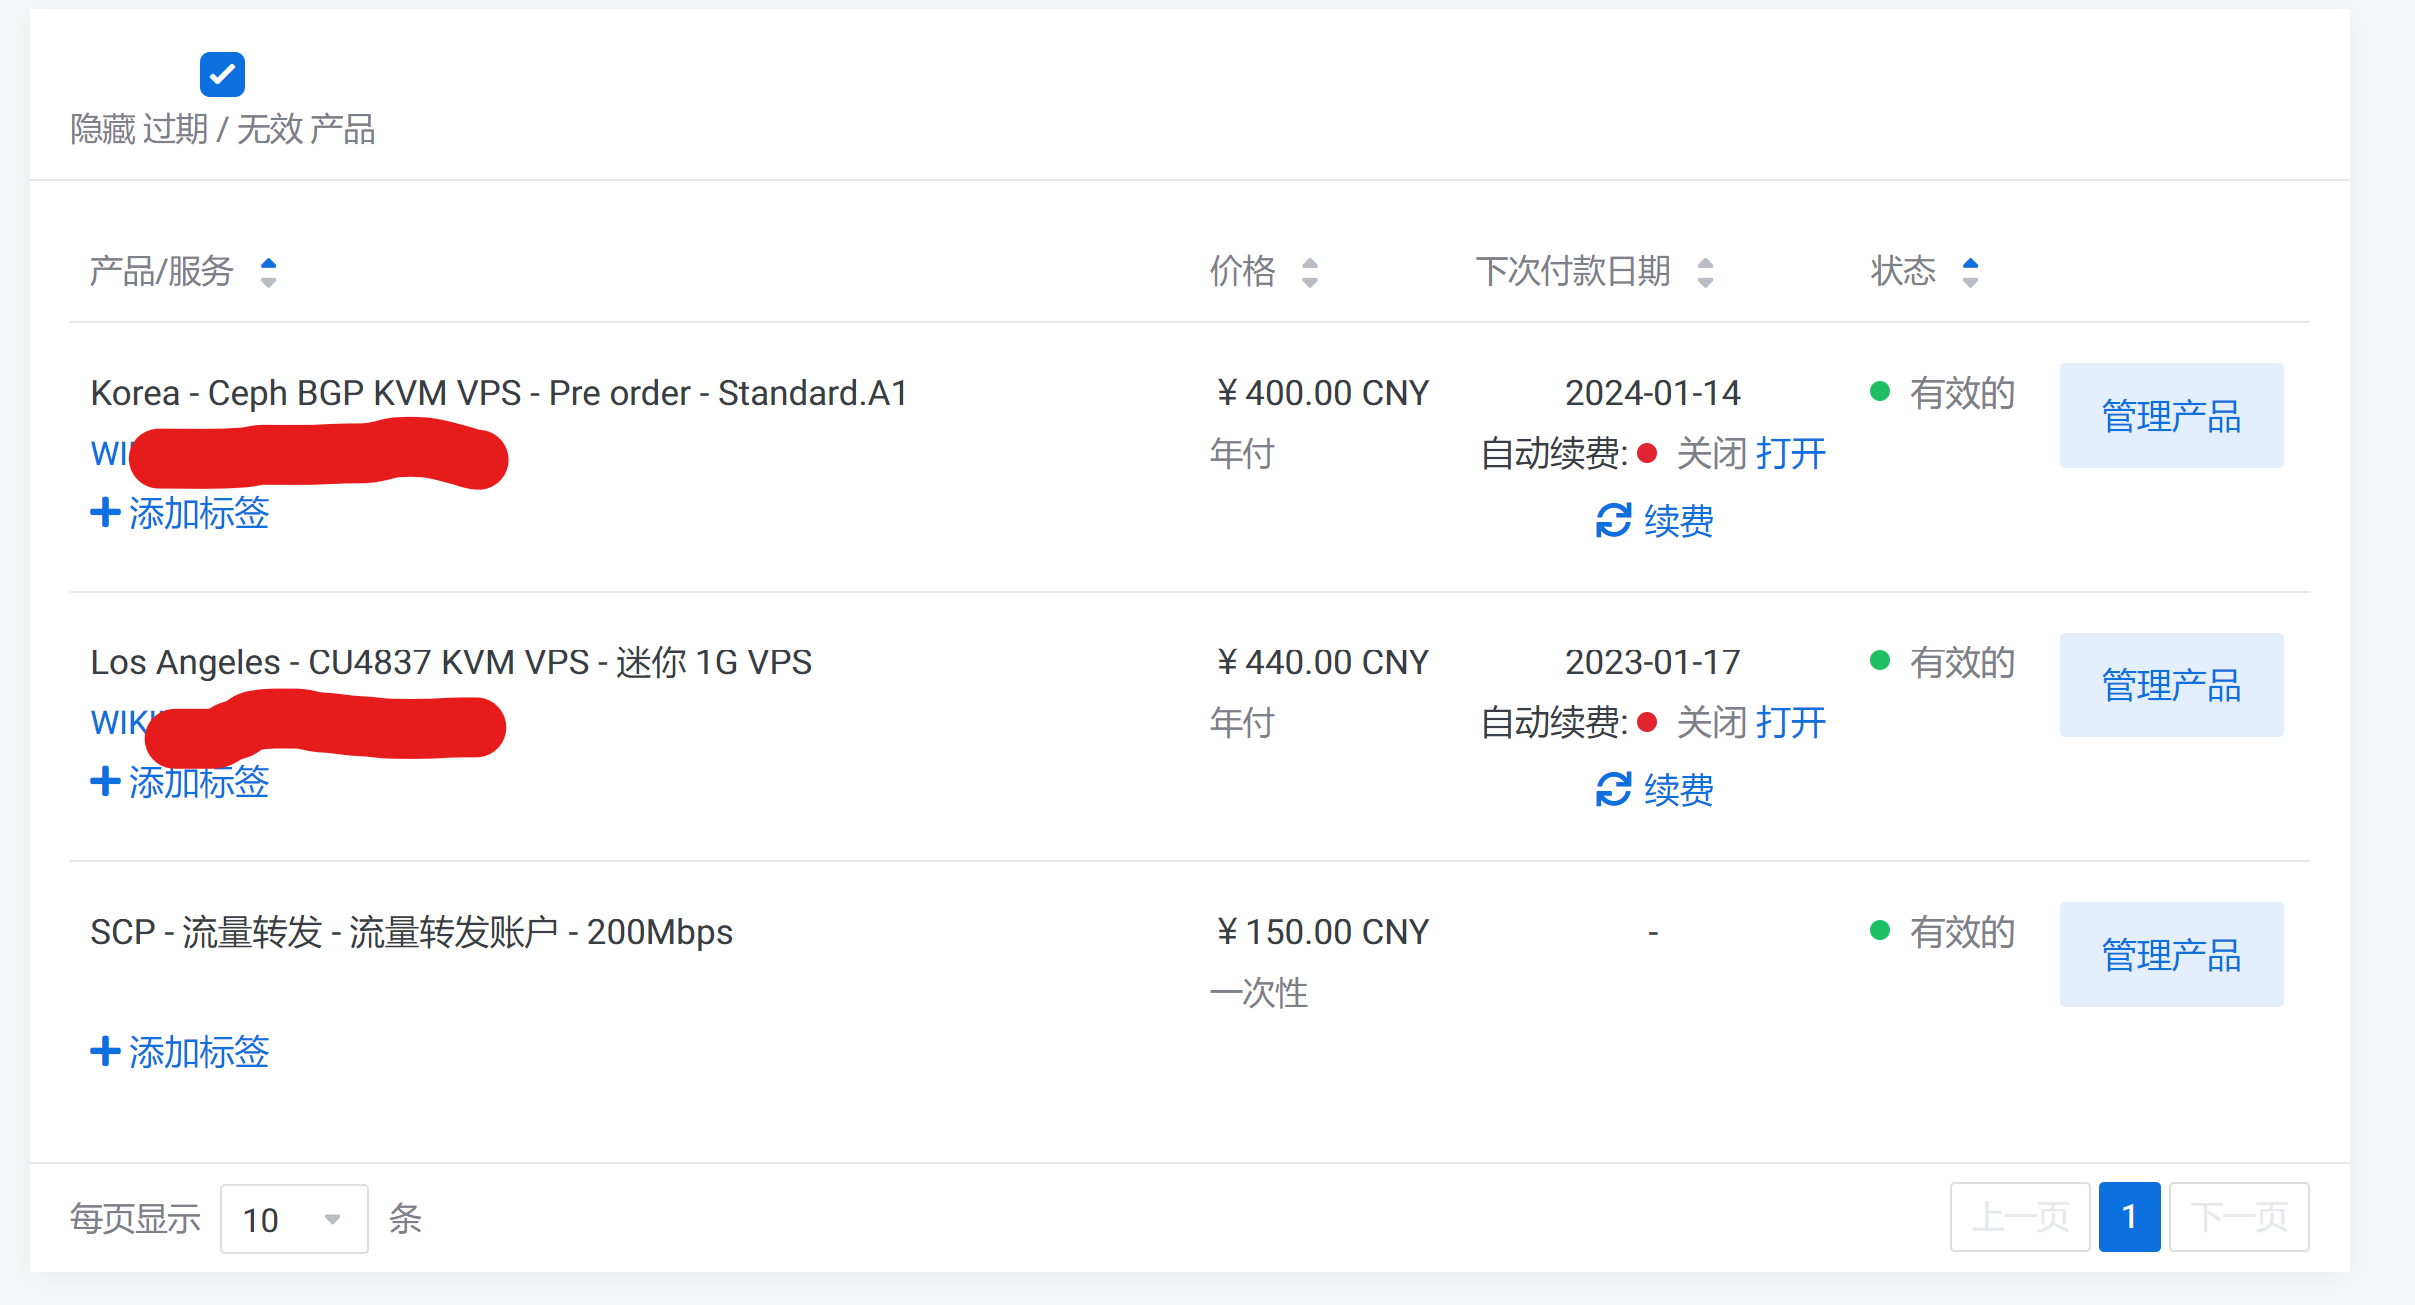
Task: Click 管理产品 for SCP 流量转发 product
Action: coord(2171,955)
